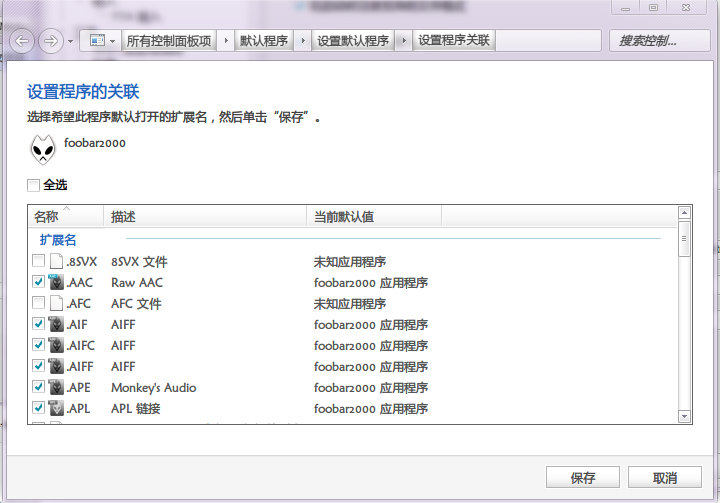Sort list by 描述 column header
The image size is (720, 503).
pyautogui.click(x=205, y=216)
